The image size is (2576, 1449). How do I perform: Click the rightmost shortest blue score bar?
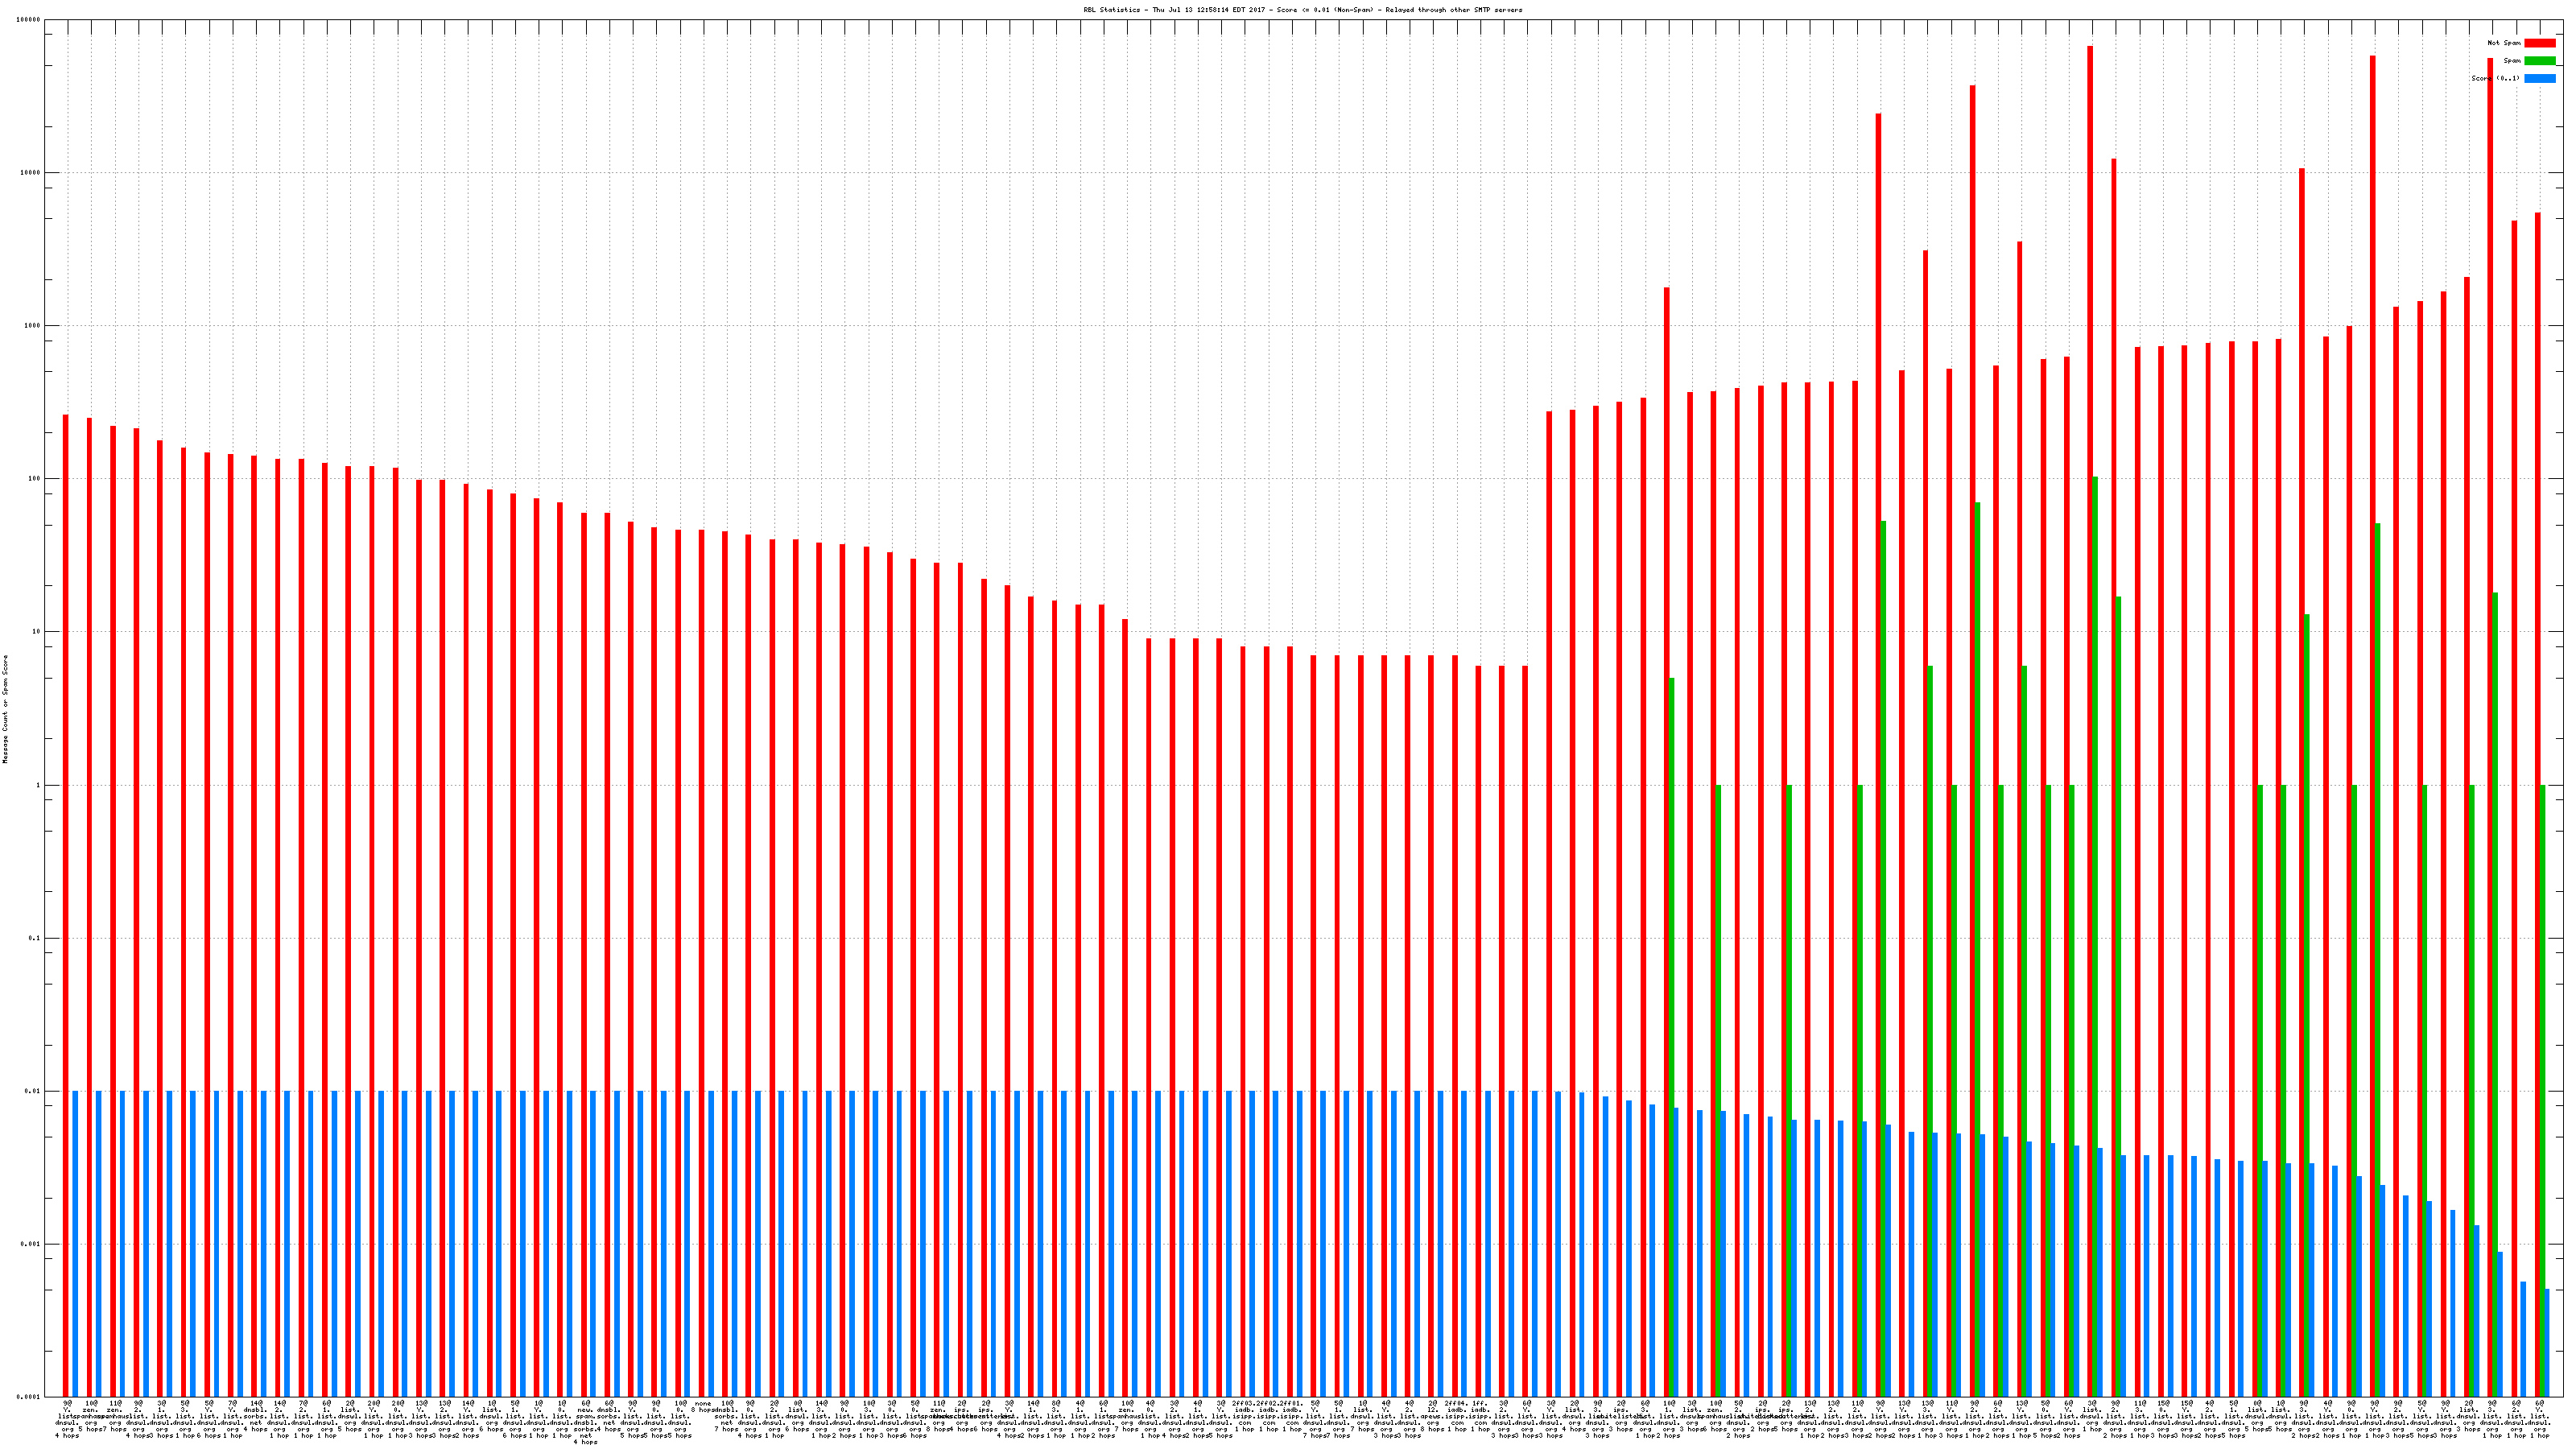tap(2547, 1342)
